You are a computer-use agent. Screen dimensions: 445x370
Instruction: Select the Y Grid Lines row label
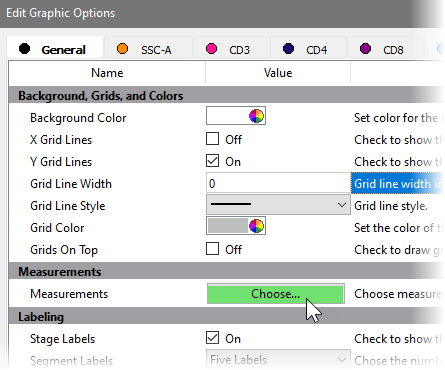pos(61,162)
